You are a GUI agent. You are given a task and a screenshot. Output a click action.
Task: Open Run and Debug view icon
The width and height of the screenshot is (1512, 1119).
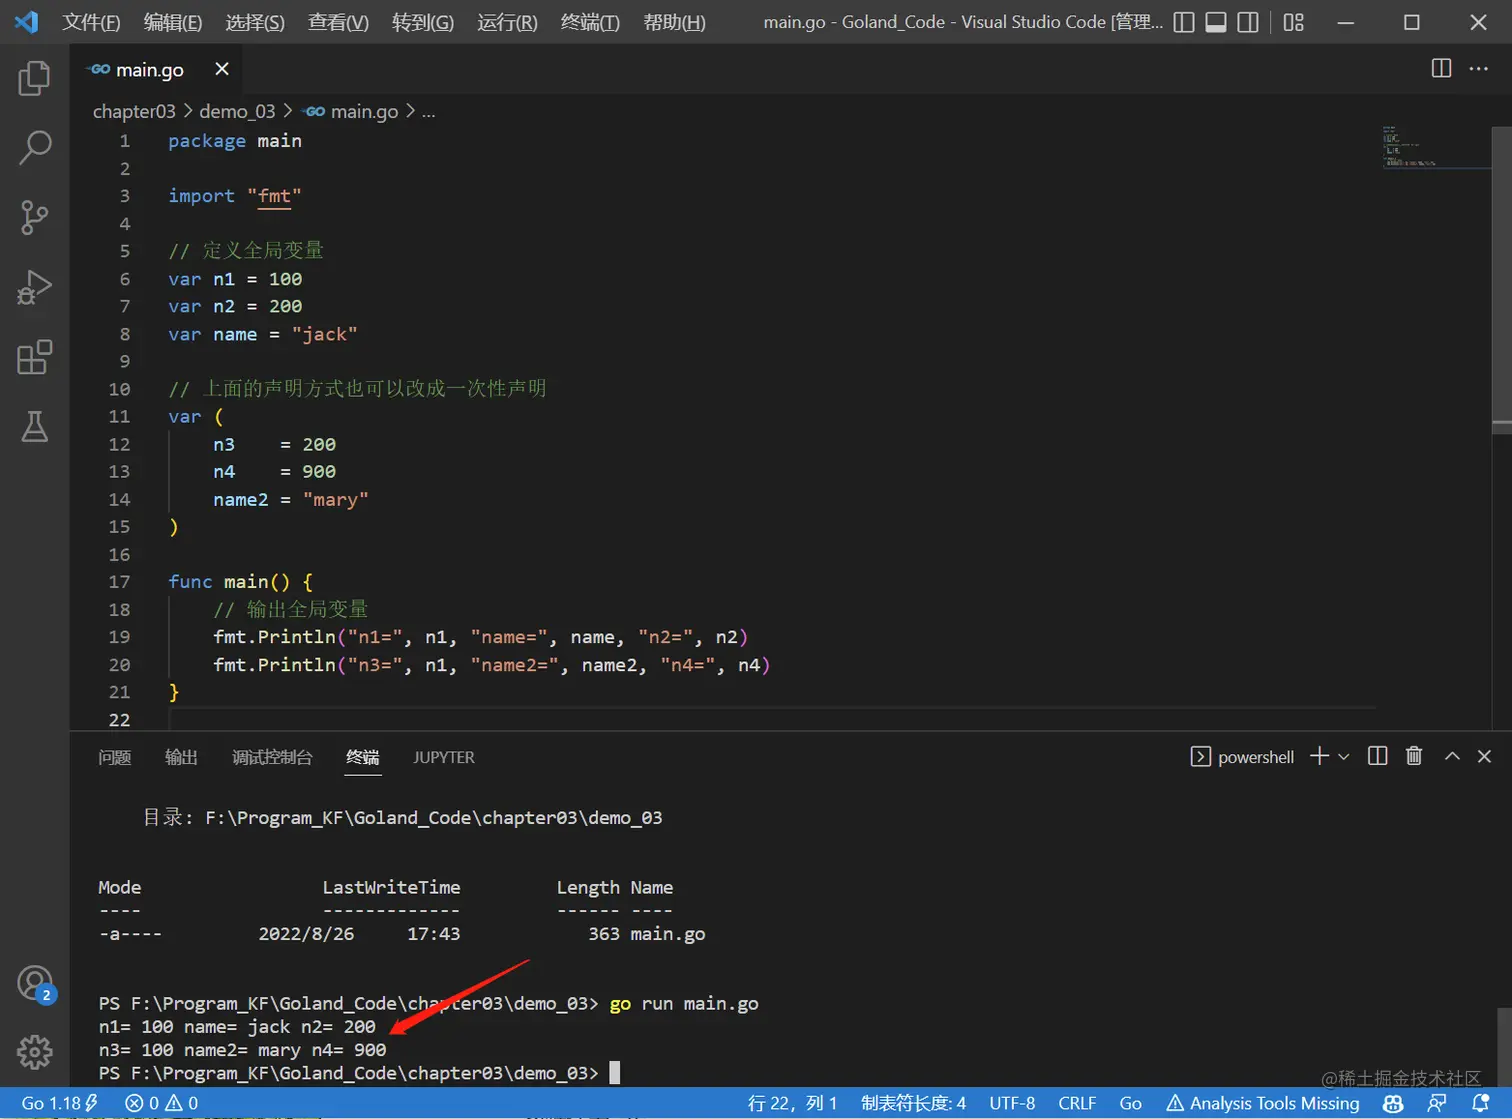pos(34,287)
